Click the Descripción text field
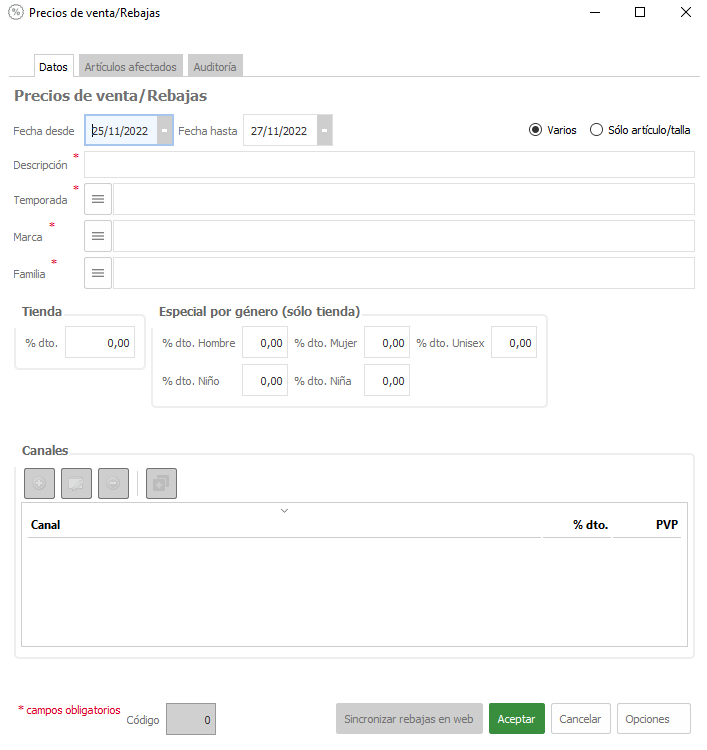Screen dimensions: 707x750 (389, 165)
